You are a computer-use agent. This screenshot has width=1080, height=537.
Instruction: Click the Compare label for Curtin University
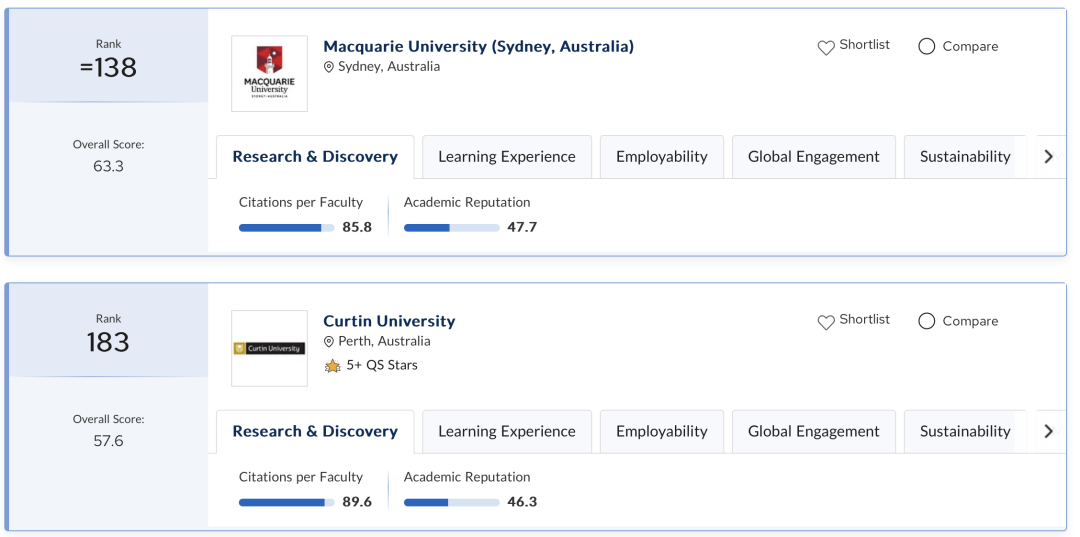[x=970, y=321]
